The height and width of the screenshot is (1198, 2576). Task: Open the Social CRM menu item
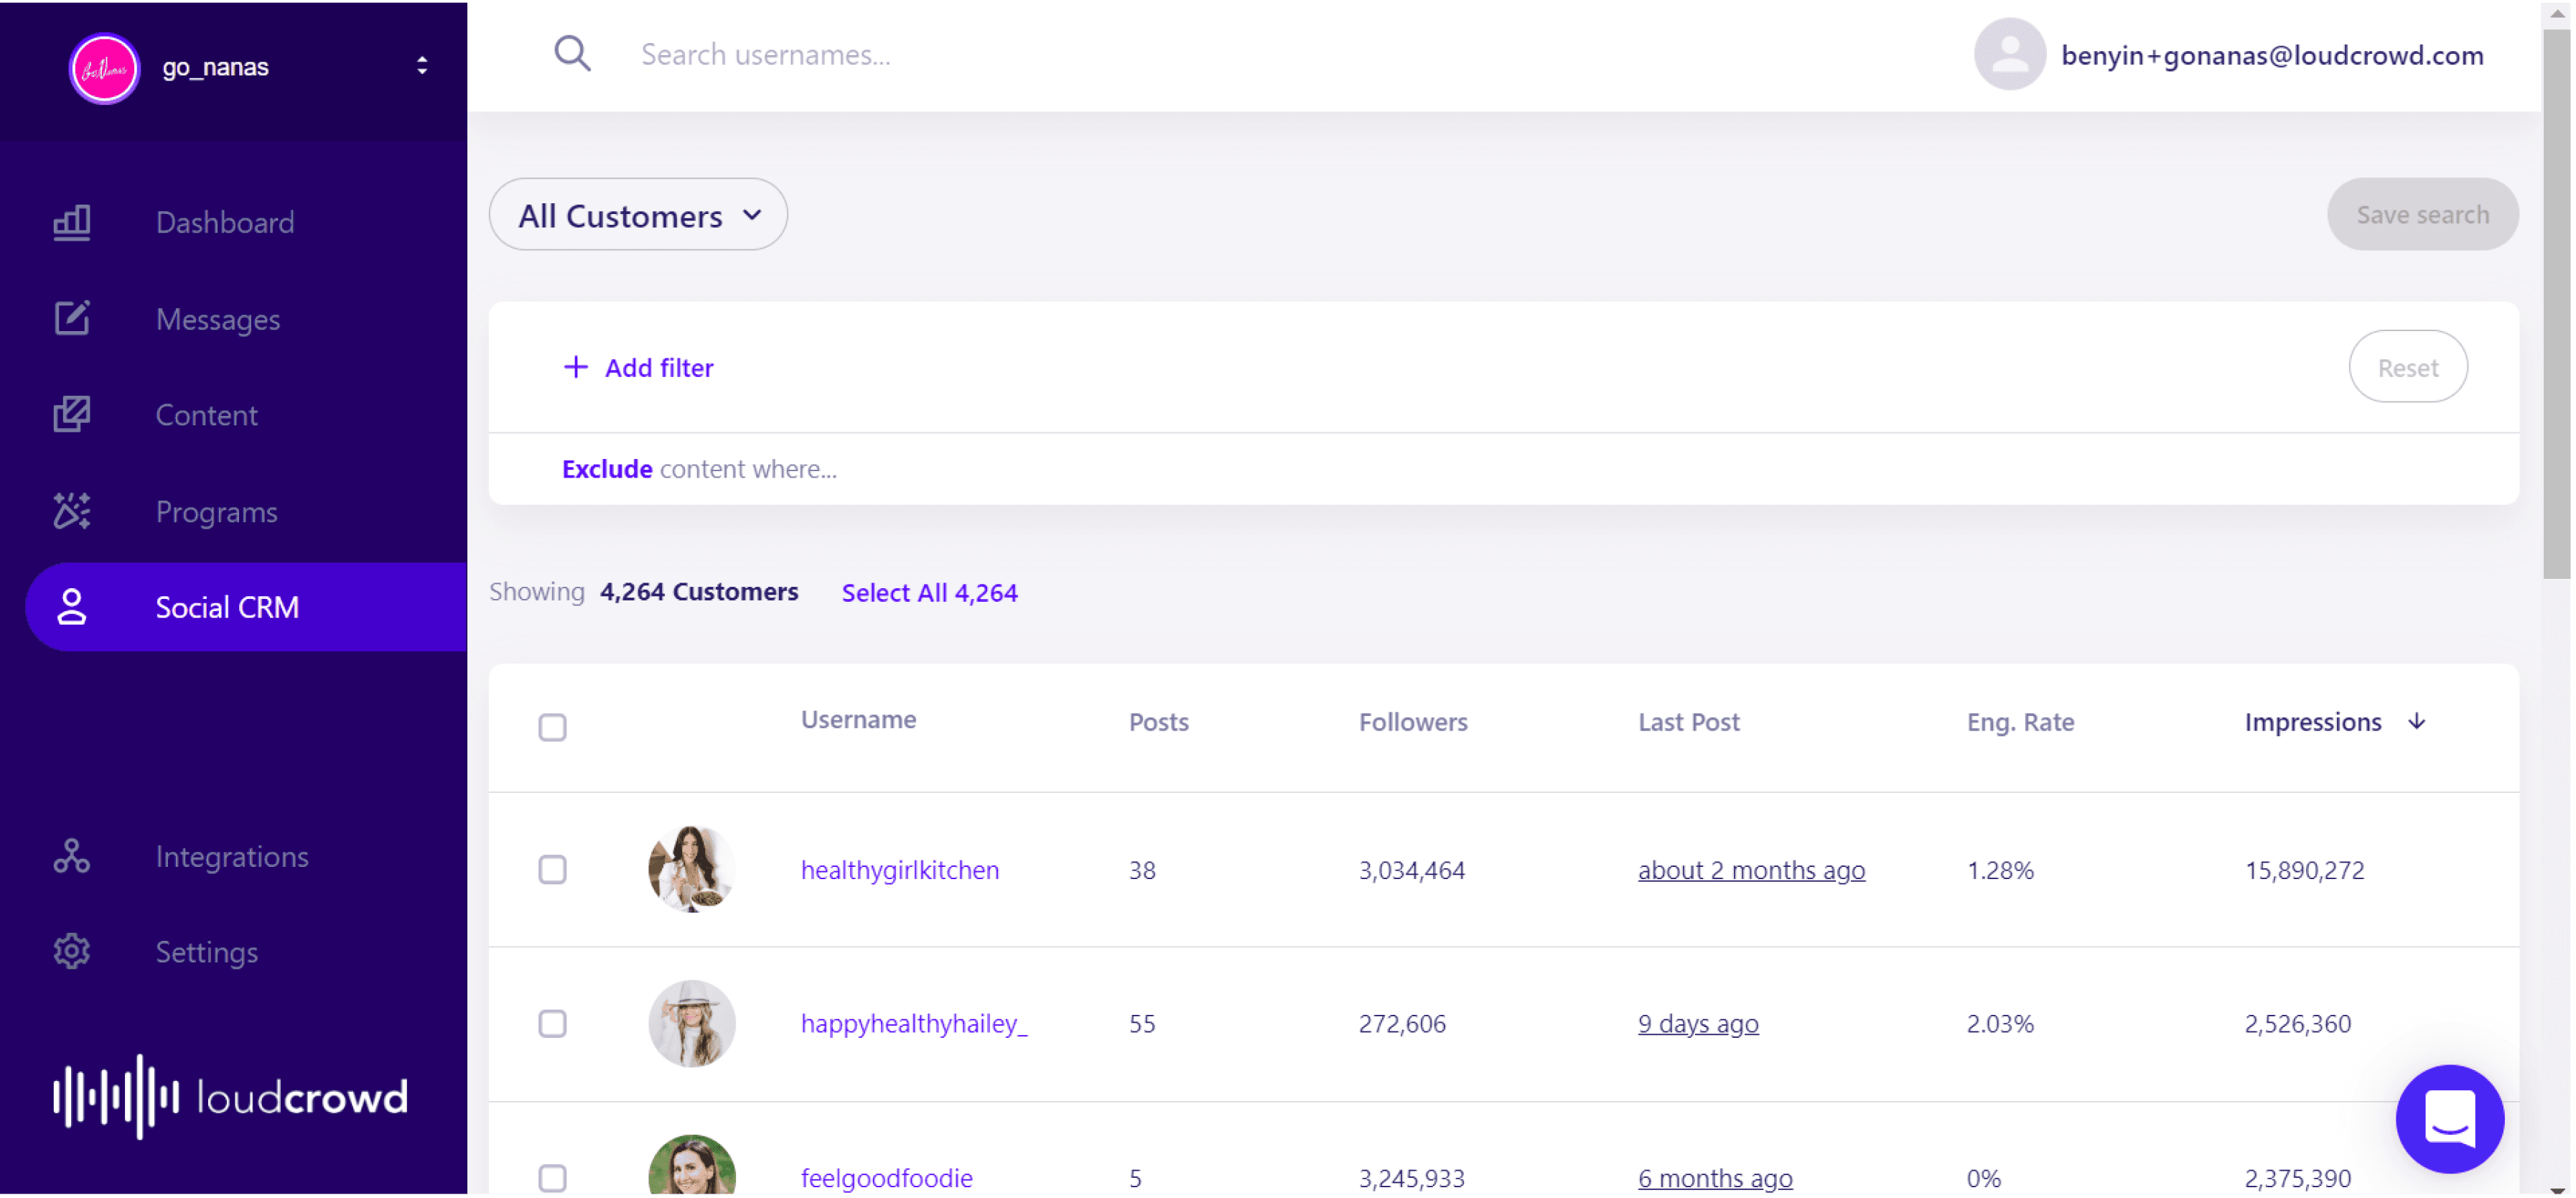point(227,607)
